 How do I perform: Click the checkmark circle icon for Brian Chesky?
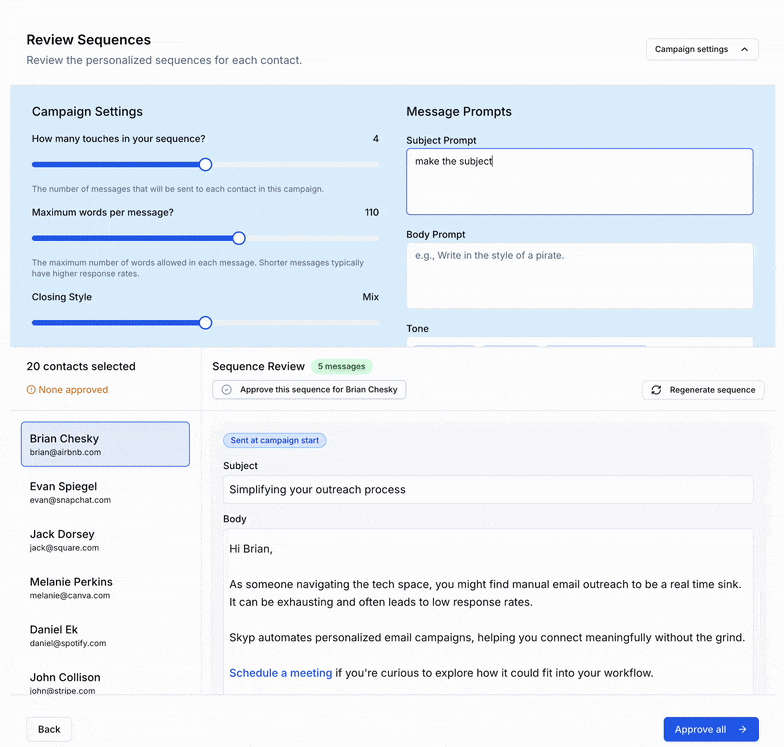pyautogui.click(x=227, y=390)
